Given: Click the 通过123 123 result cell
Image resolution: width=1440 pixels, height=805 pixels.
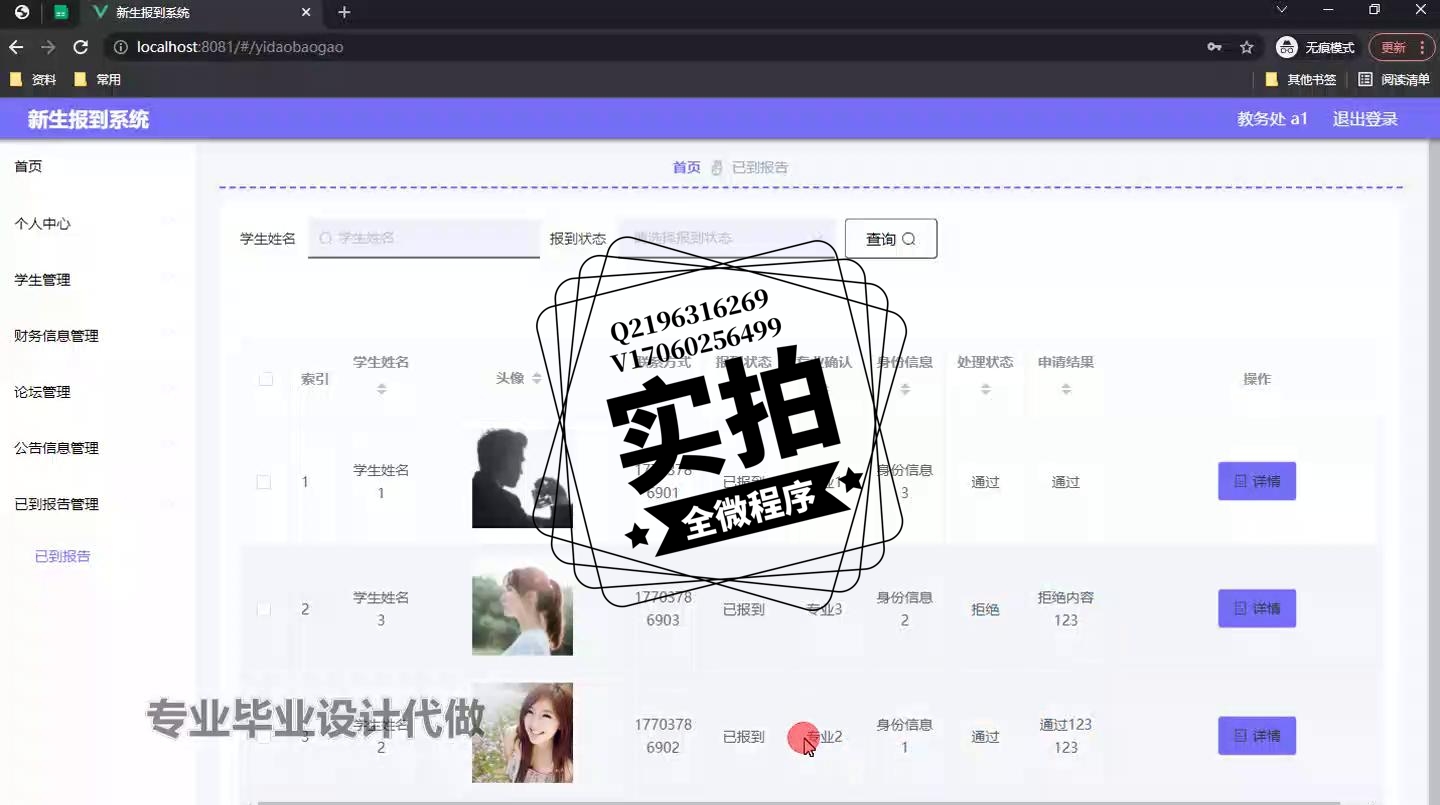Looking at the screenshot, I should [1066, 736].
